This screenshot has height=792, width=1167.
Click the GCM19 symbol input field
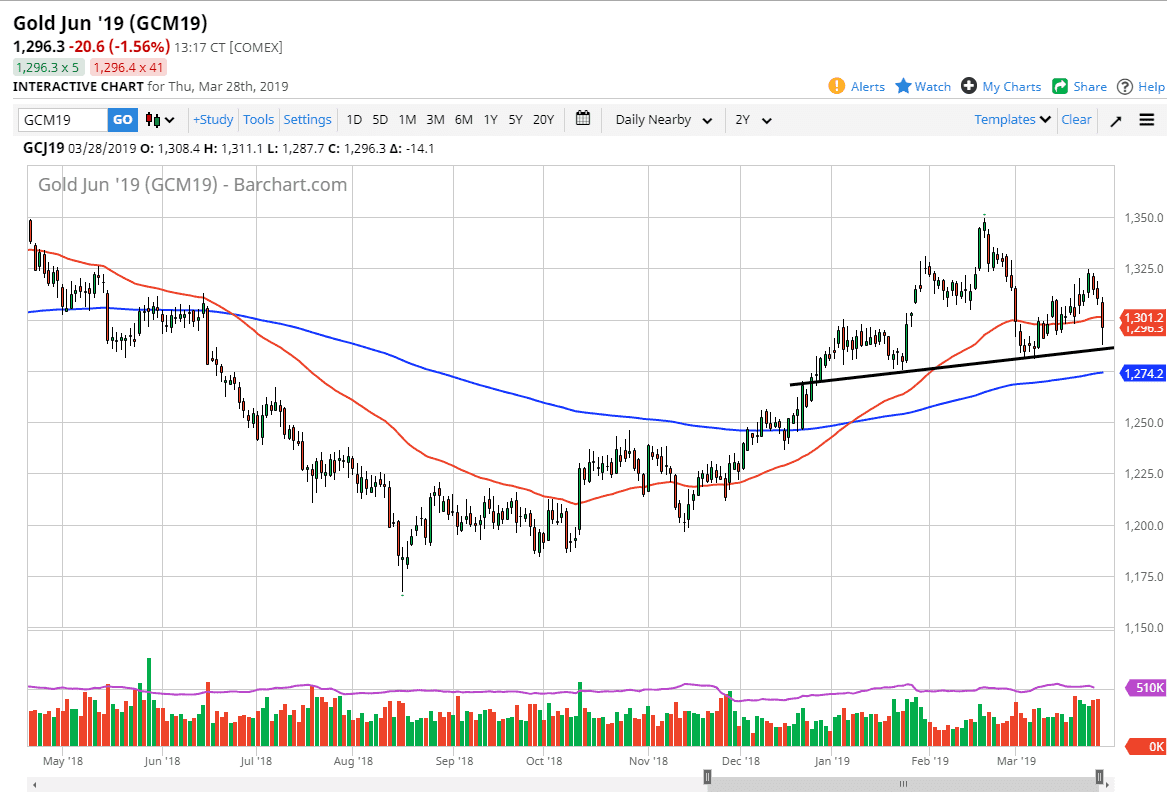[63, 120]
